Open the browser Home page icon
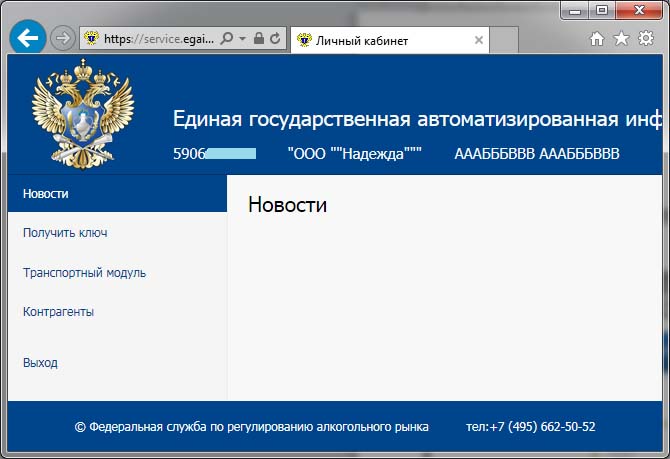Screen dimensions: 670x459 tap(597, 39)
